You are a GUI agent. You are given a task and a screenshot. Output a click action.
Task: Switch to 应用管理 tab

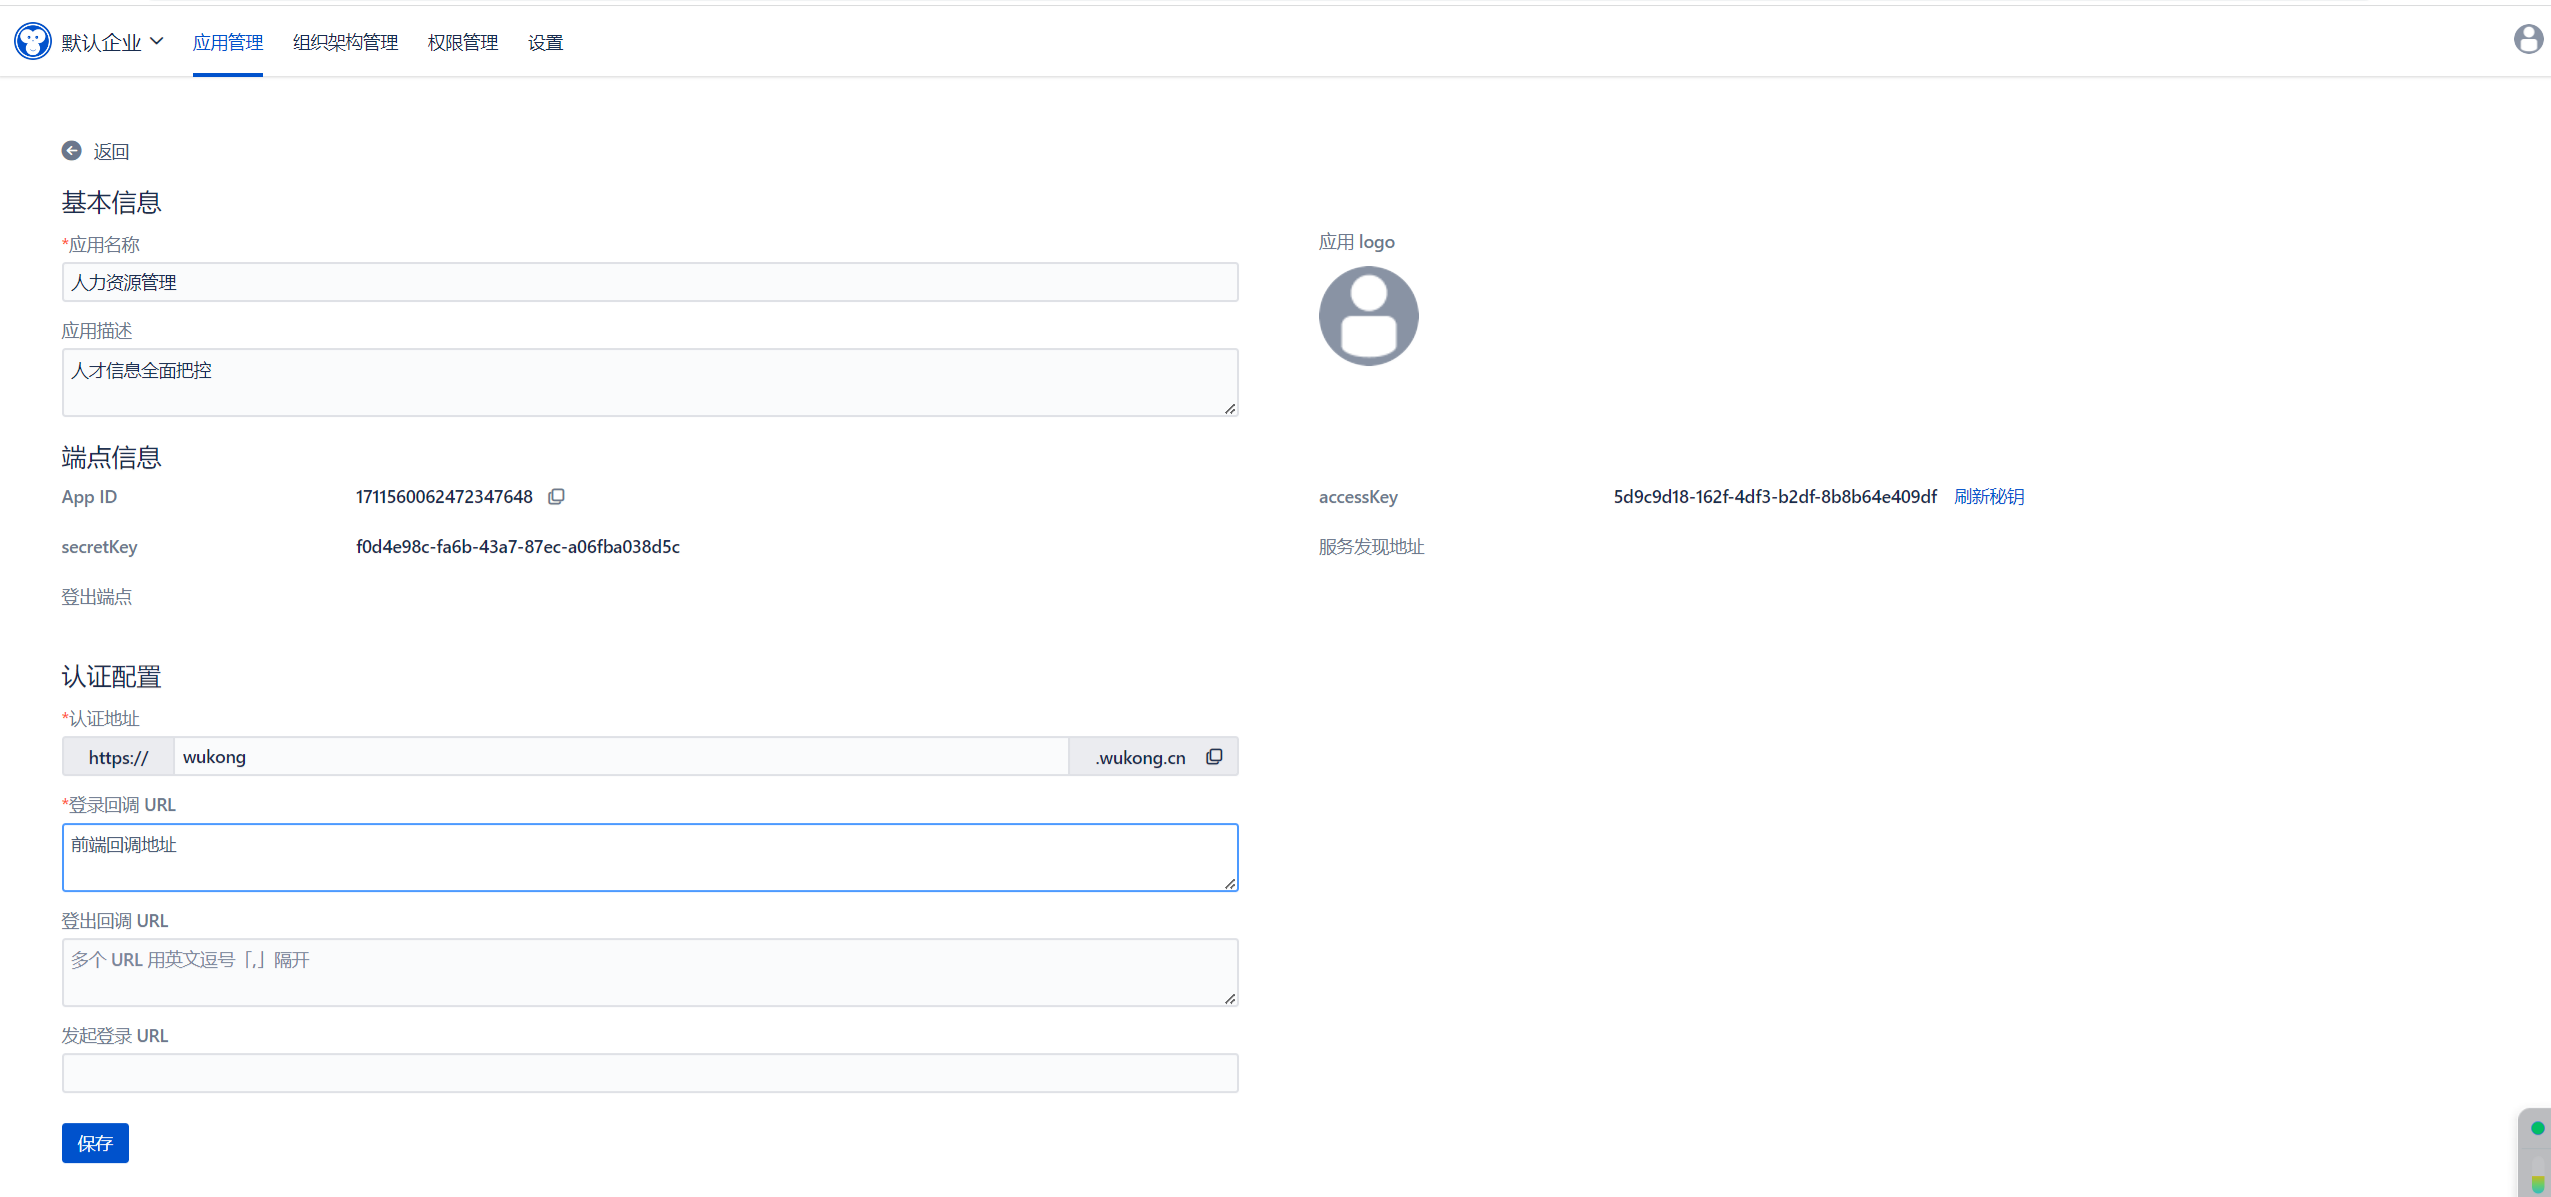[228, 42]
